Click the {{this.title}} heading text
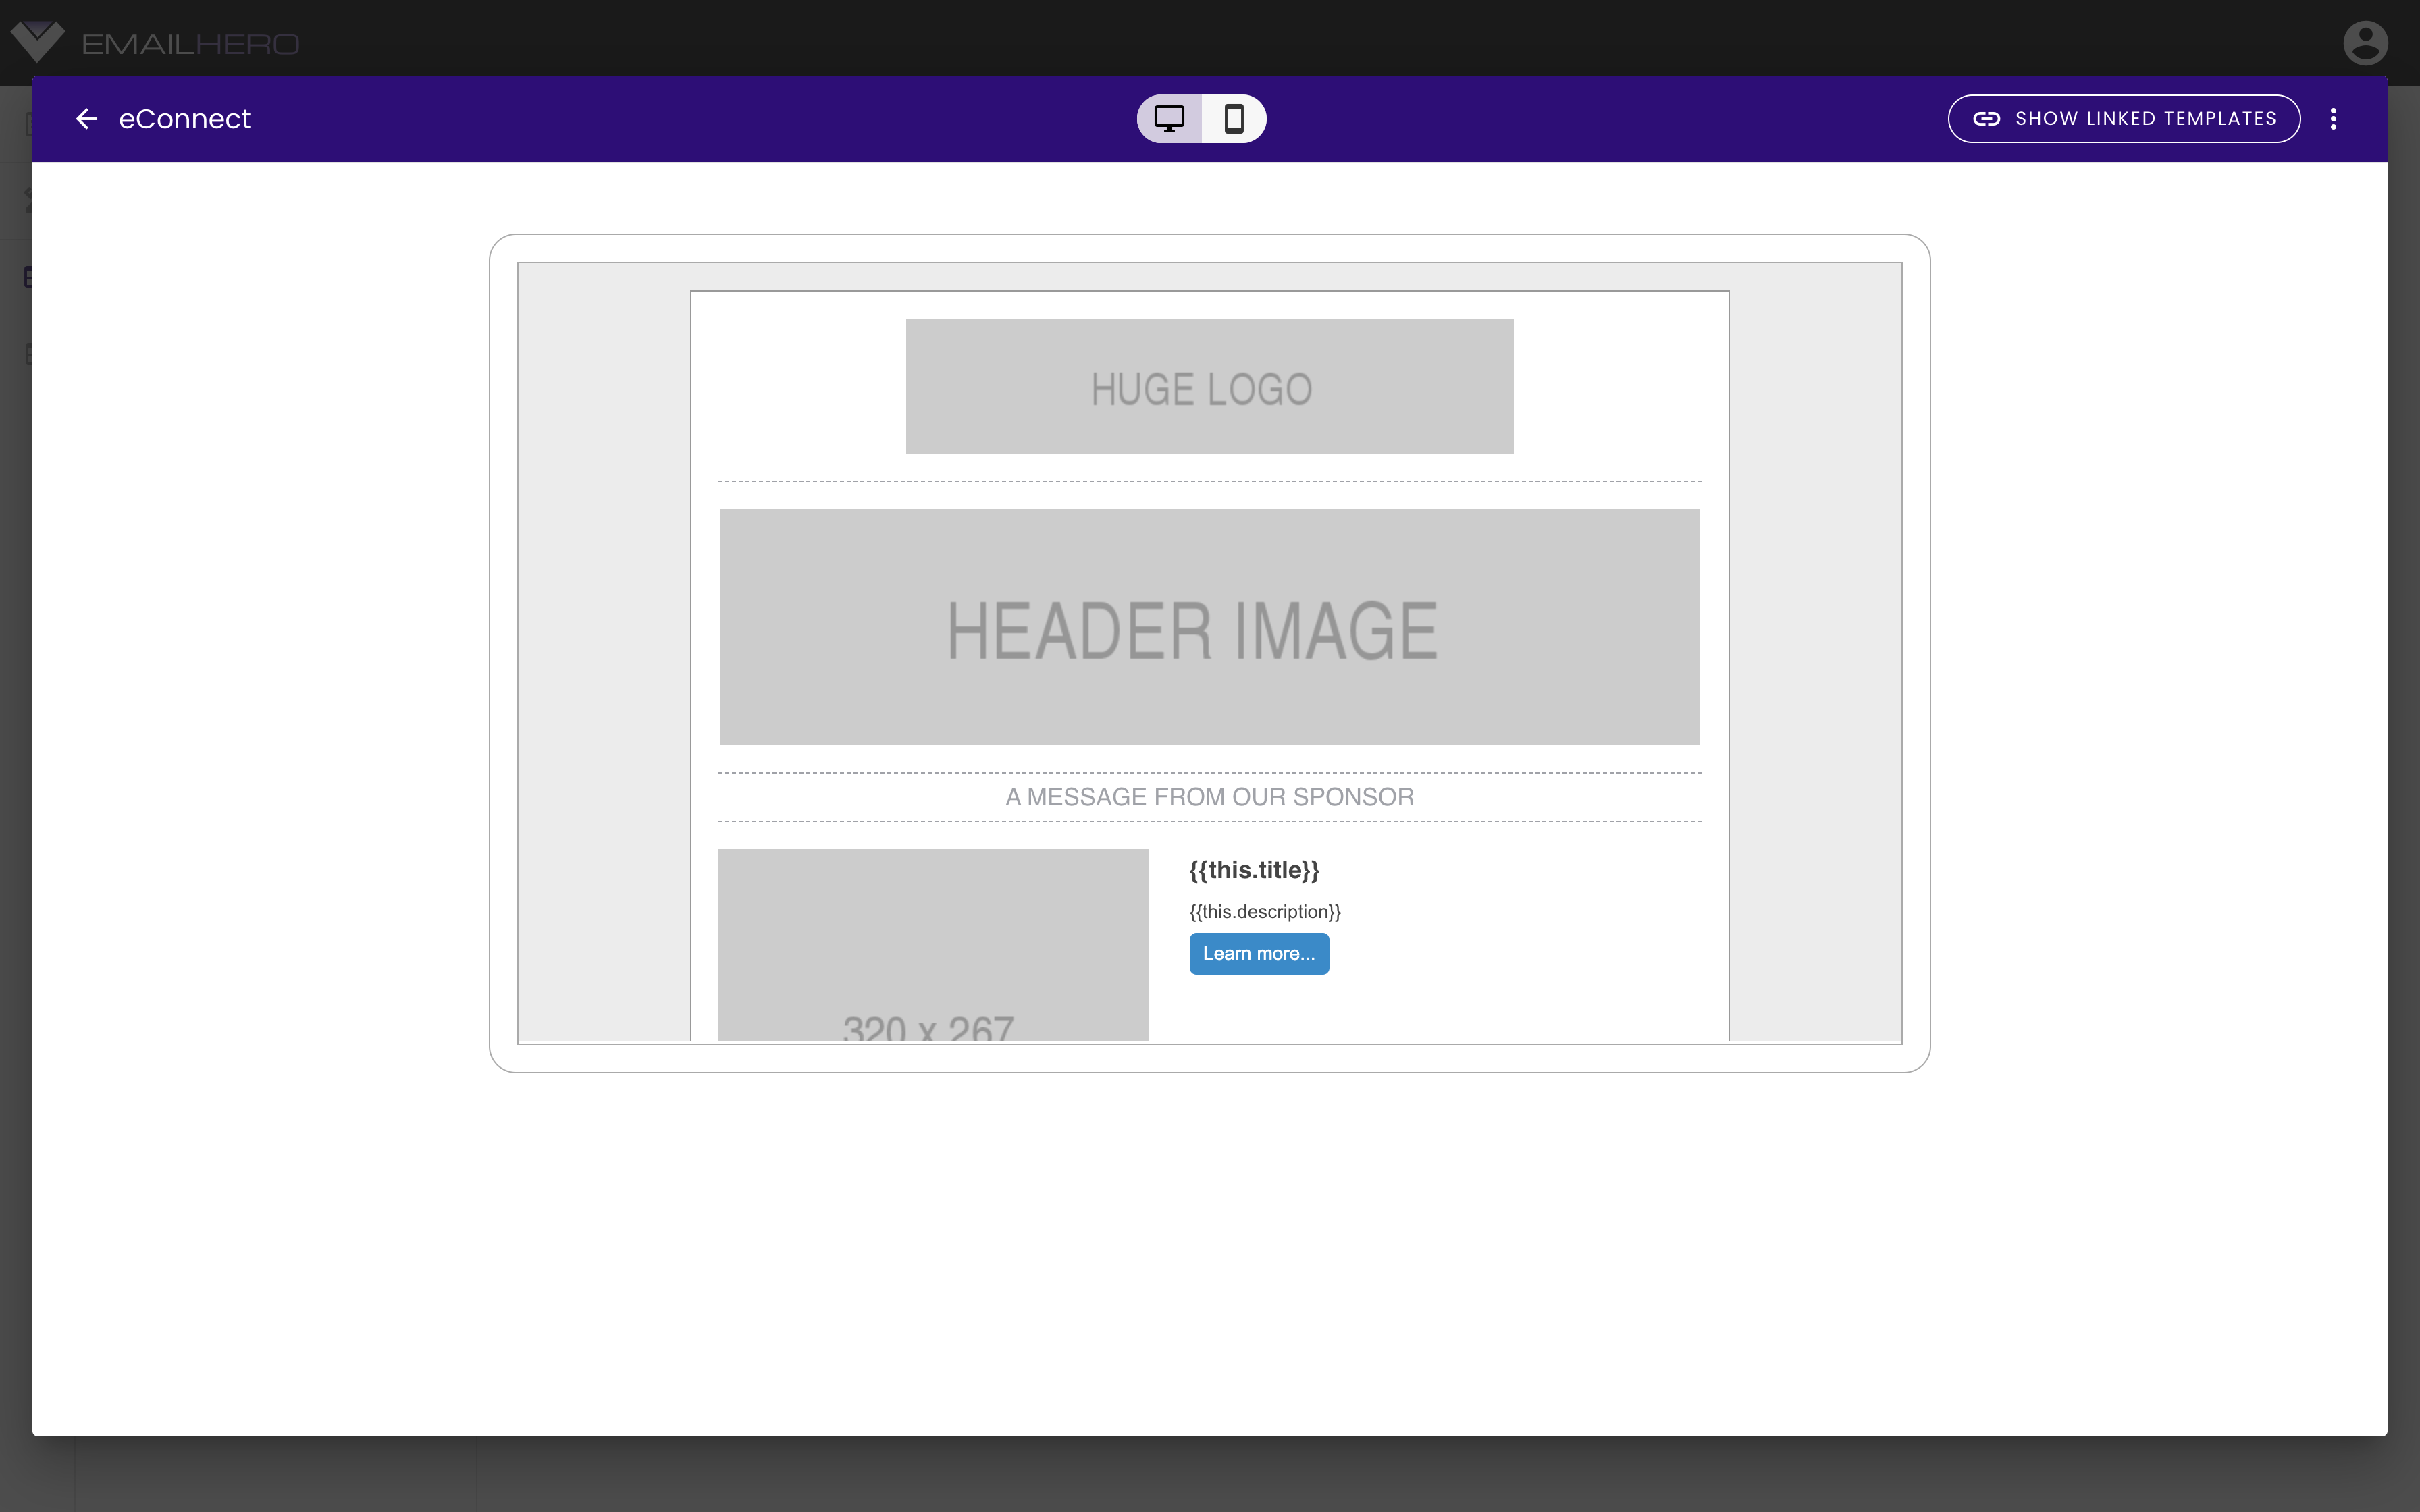Screen dimensions: 2420x1512 click(x=1254, y=870)
